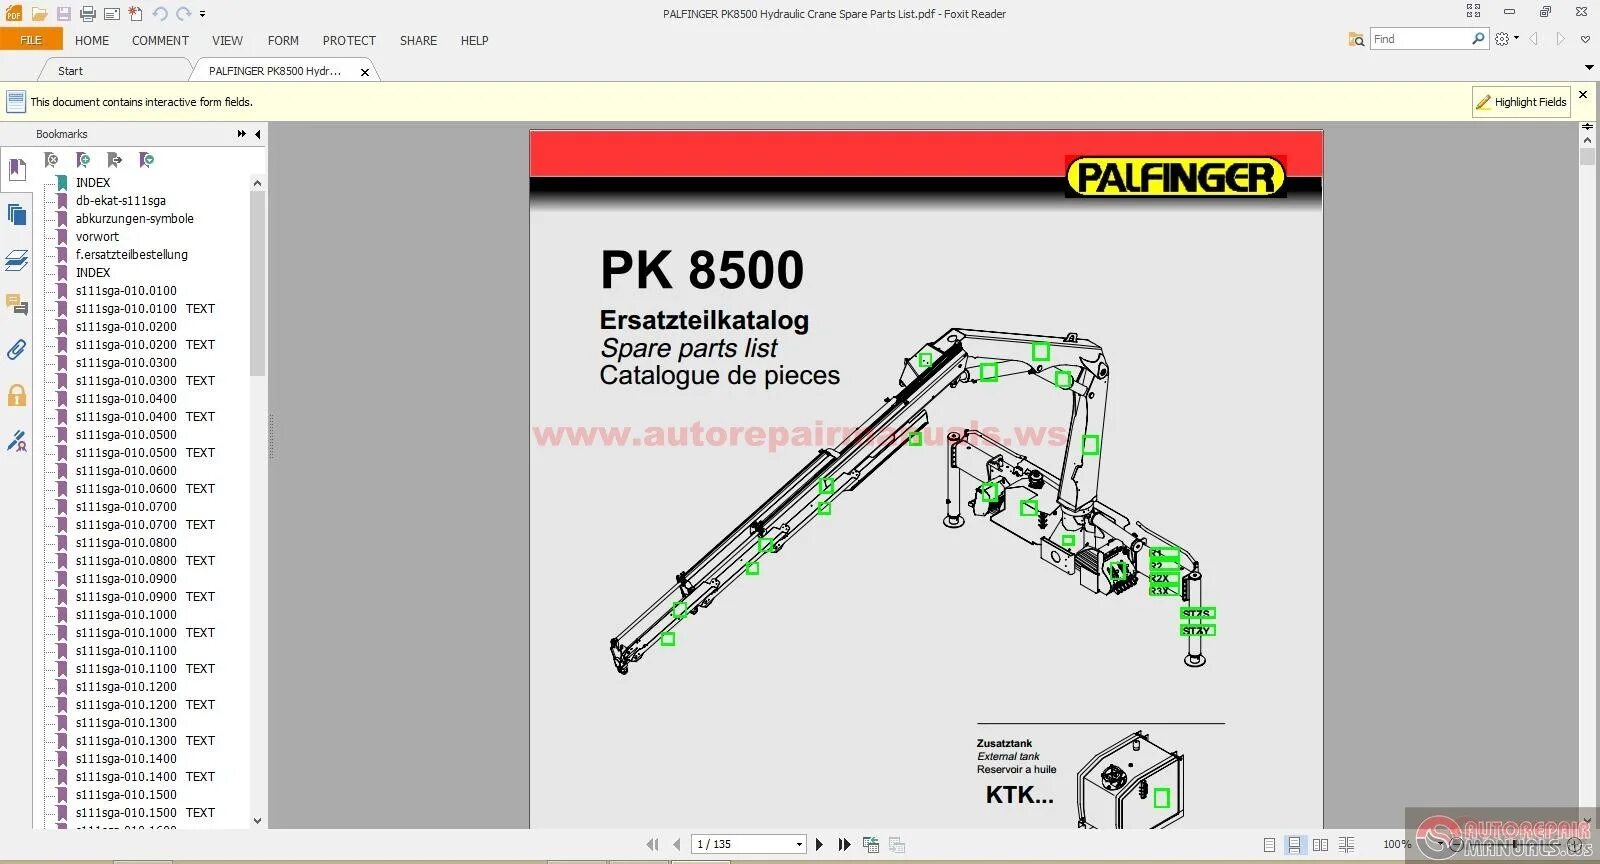Select the f.ersatzteilbestellung bookmark
The image size is (1600, 864).
(132, 255)
